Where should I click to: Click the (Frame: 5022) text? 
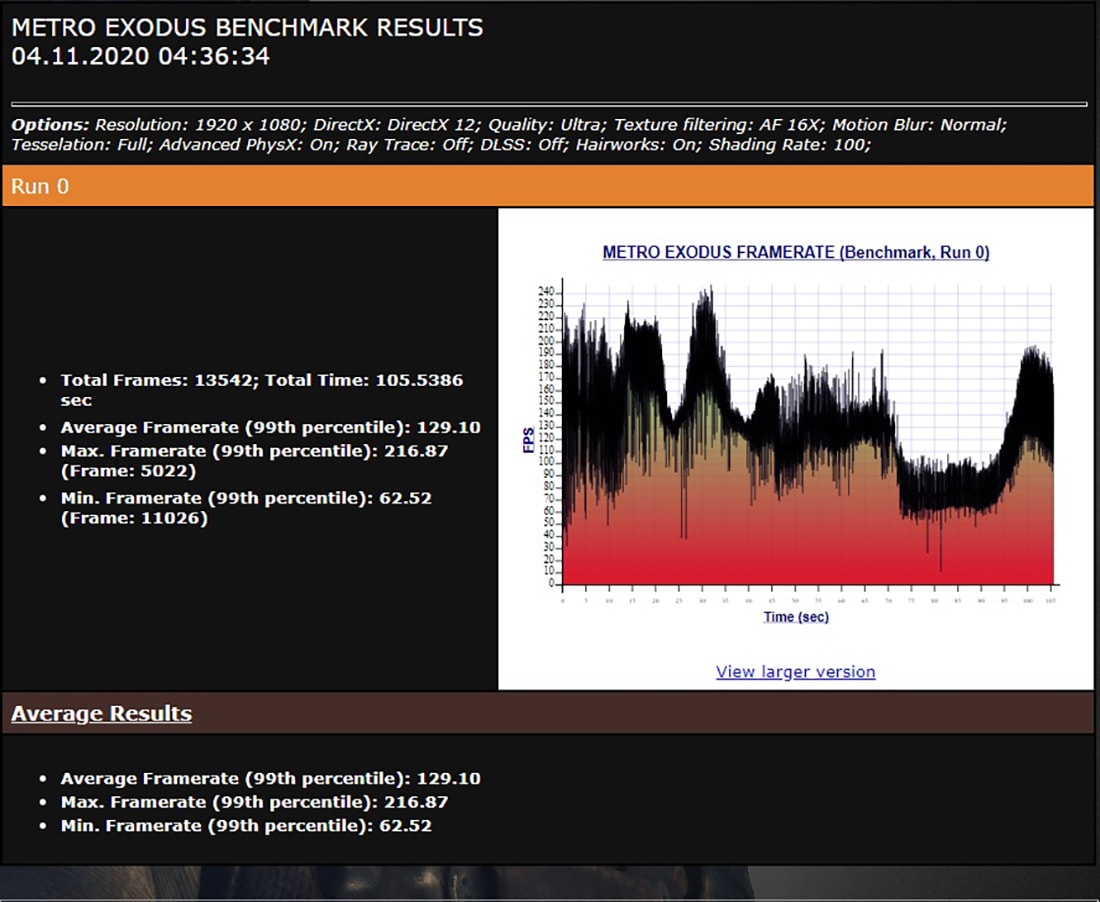click(x=128, y=471)
